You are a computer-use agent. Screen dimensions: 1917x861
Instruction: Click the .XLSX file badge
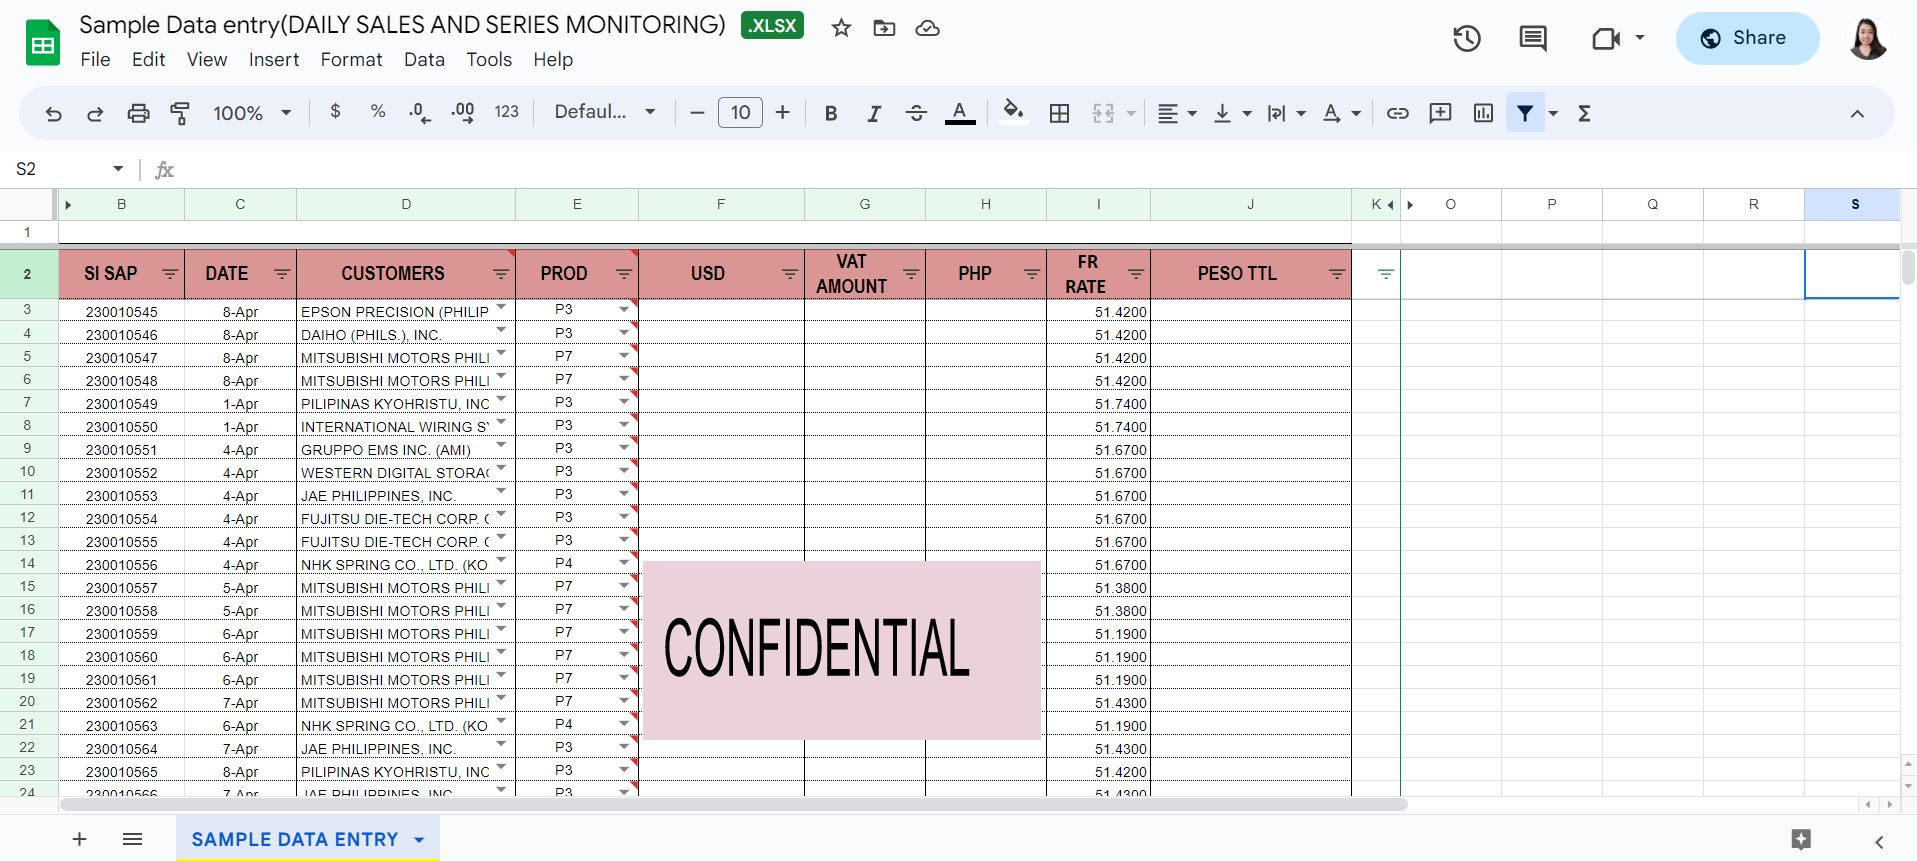[772, 26]
